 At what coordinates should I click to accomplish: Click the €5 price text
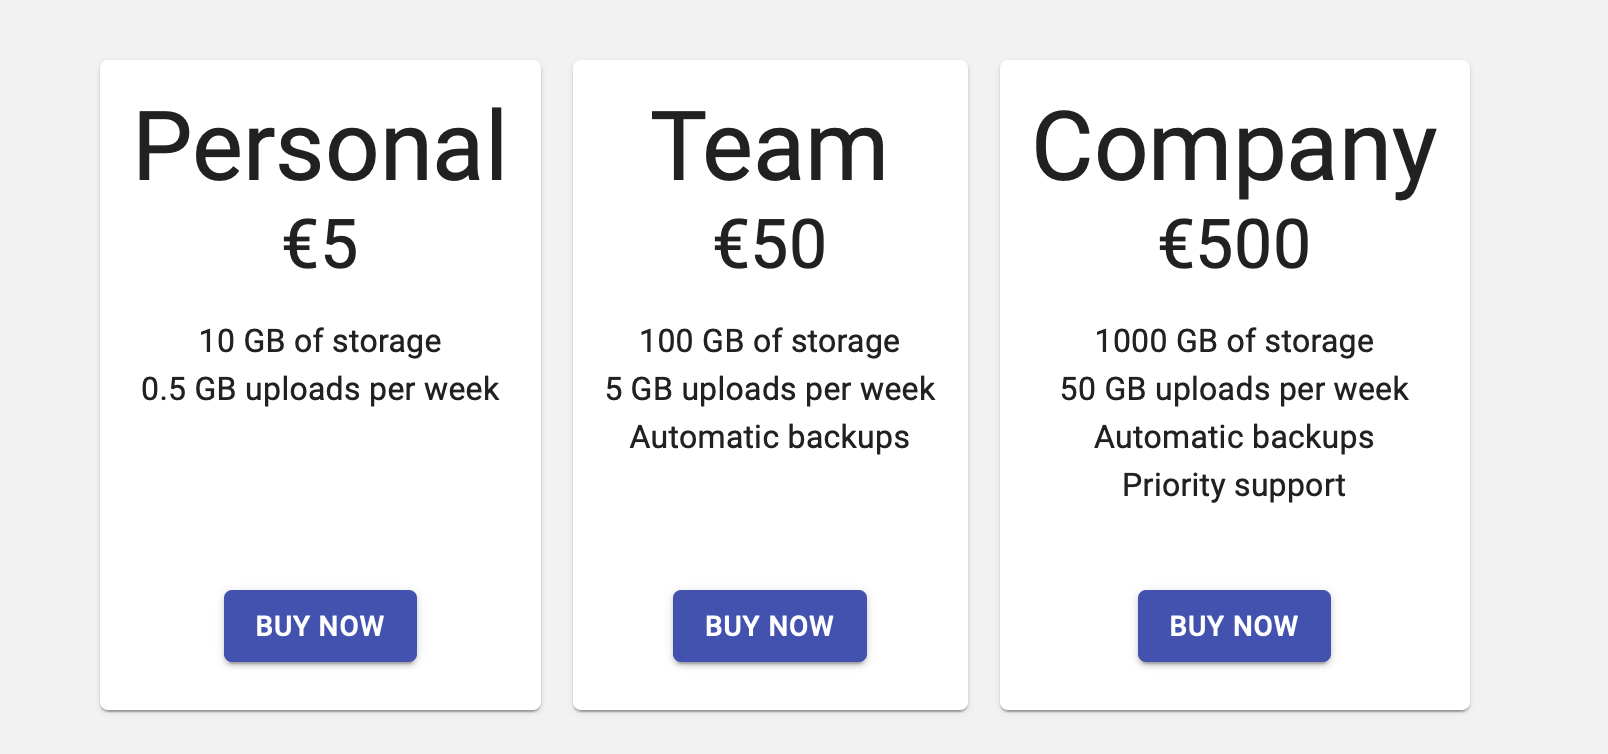(x=320, y=245)
